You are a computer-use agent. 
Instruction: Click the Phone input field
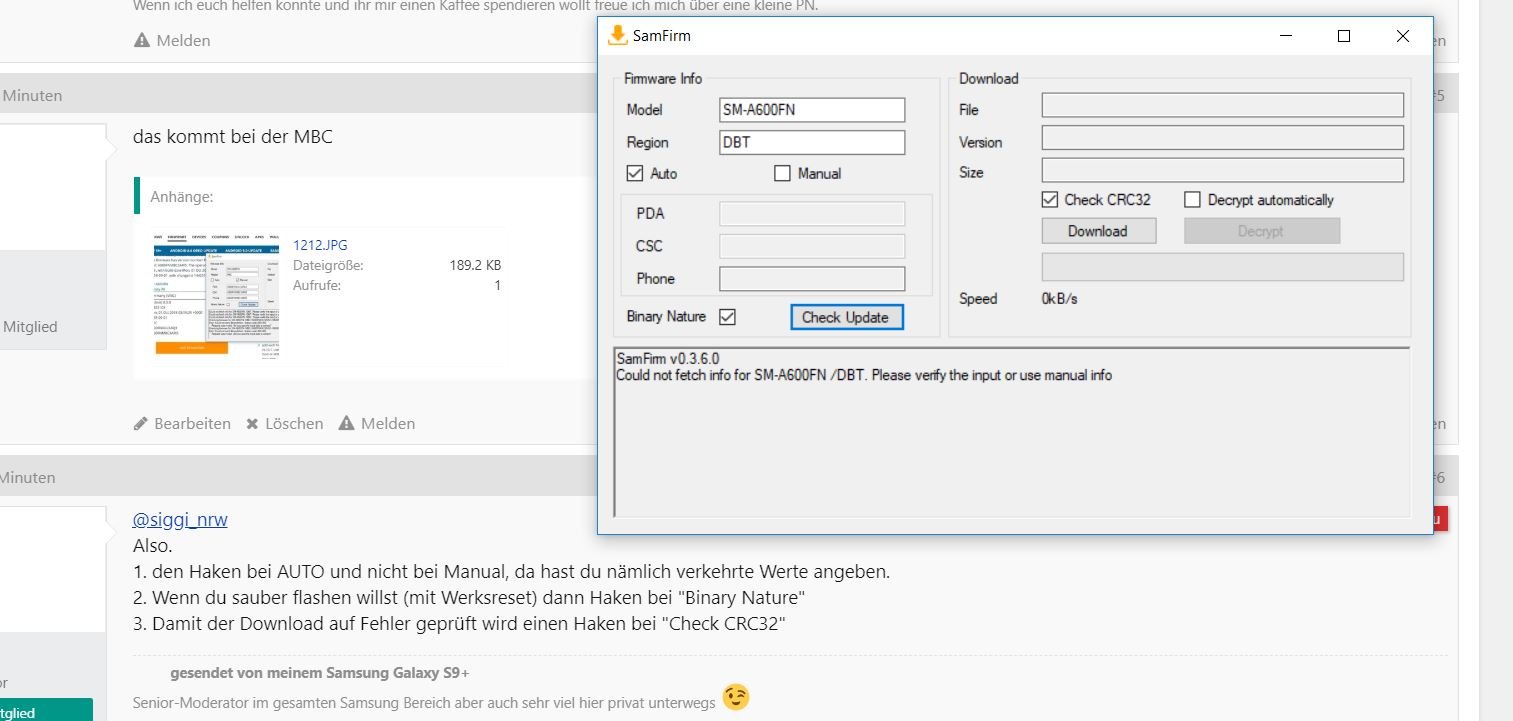[812, 279]
